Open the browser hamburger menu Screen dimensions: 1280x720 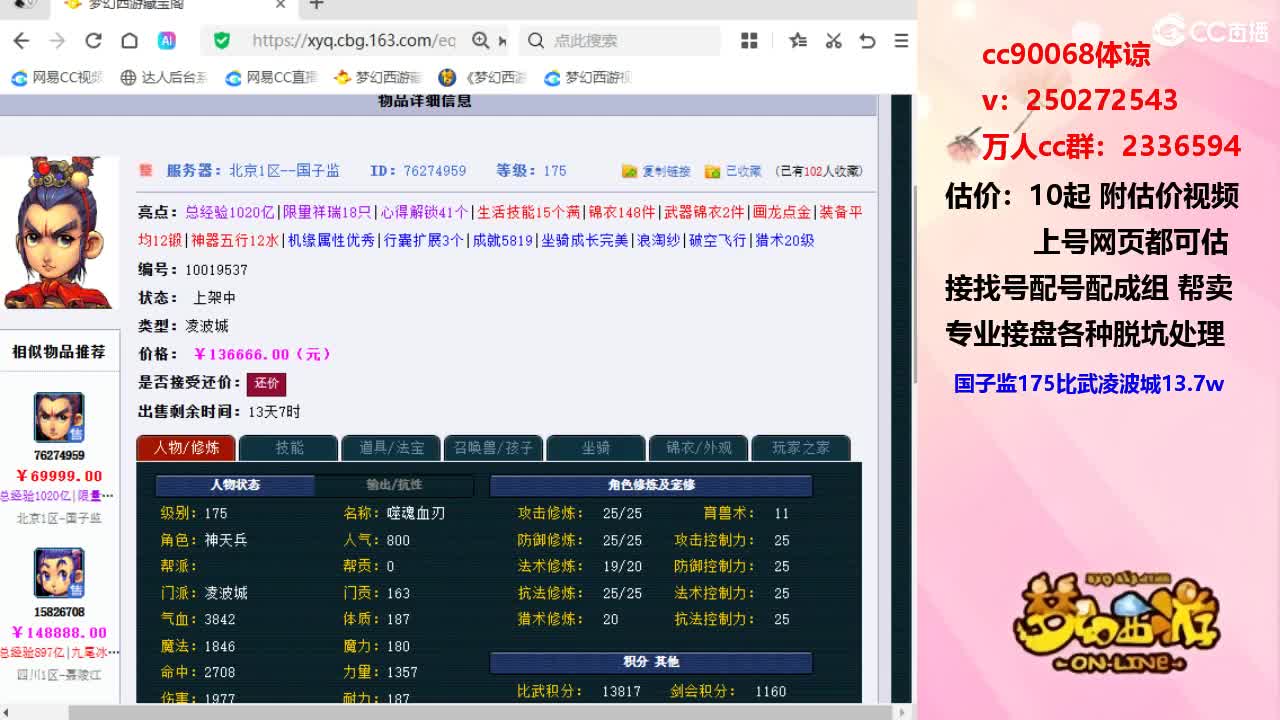tap(901, 41)
